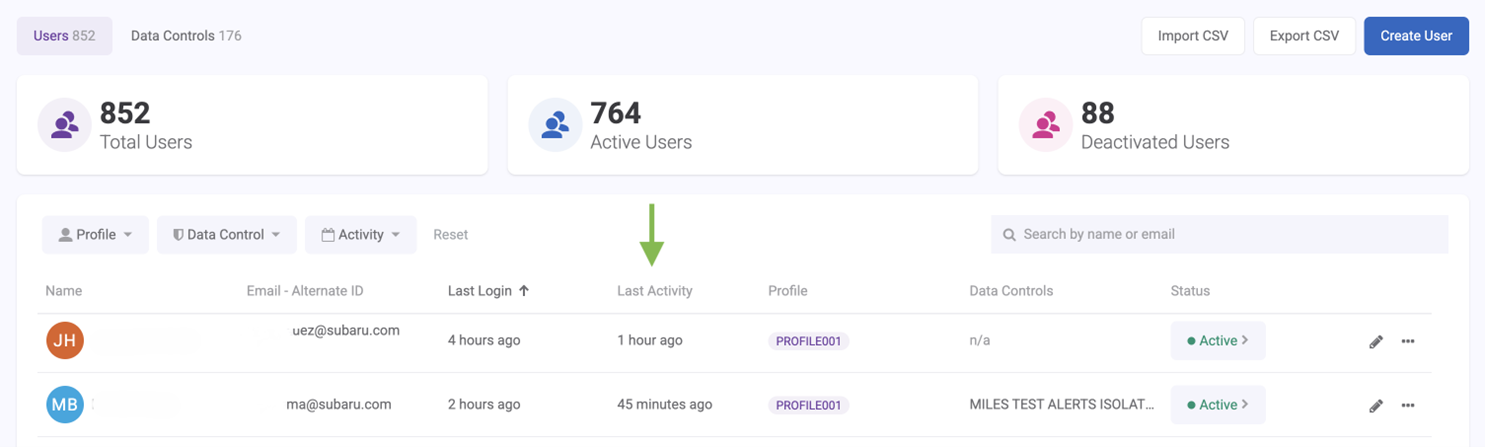Open the three-dot menu for user MB
Screen dimensions: 1485x447
(1408, 406)
